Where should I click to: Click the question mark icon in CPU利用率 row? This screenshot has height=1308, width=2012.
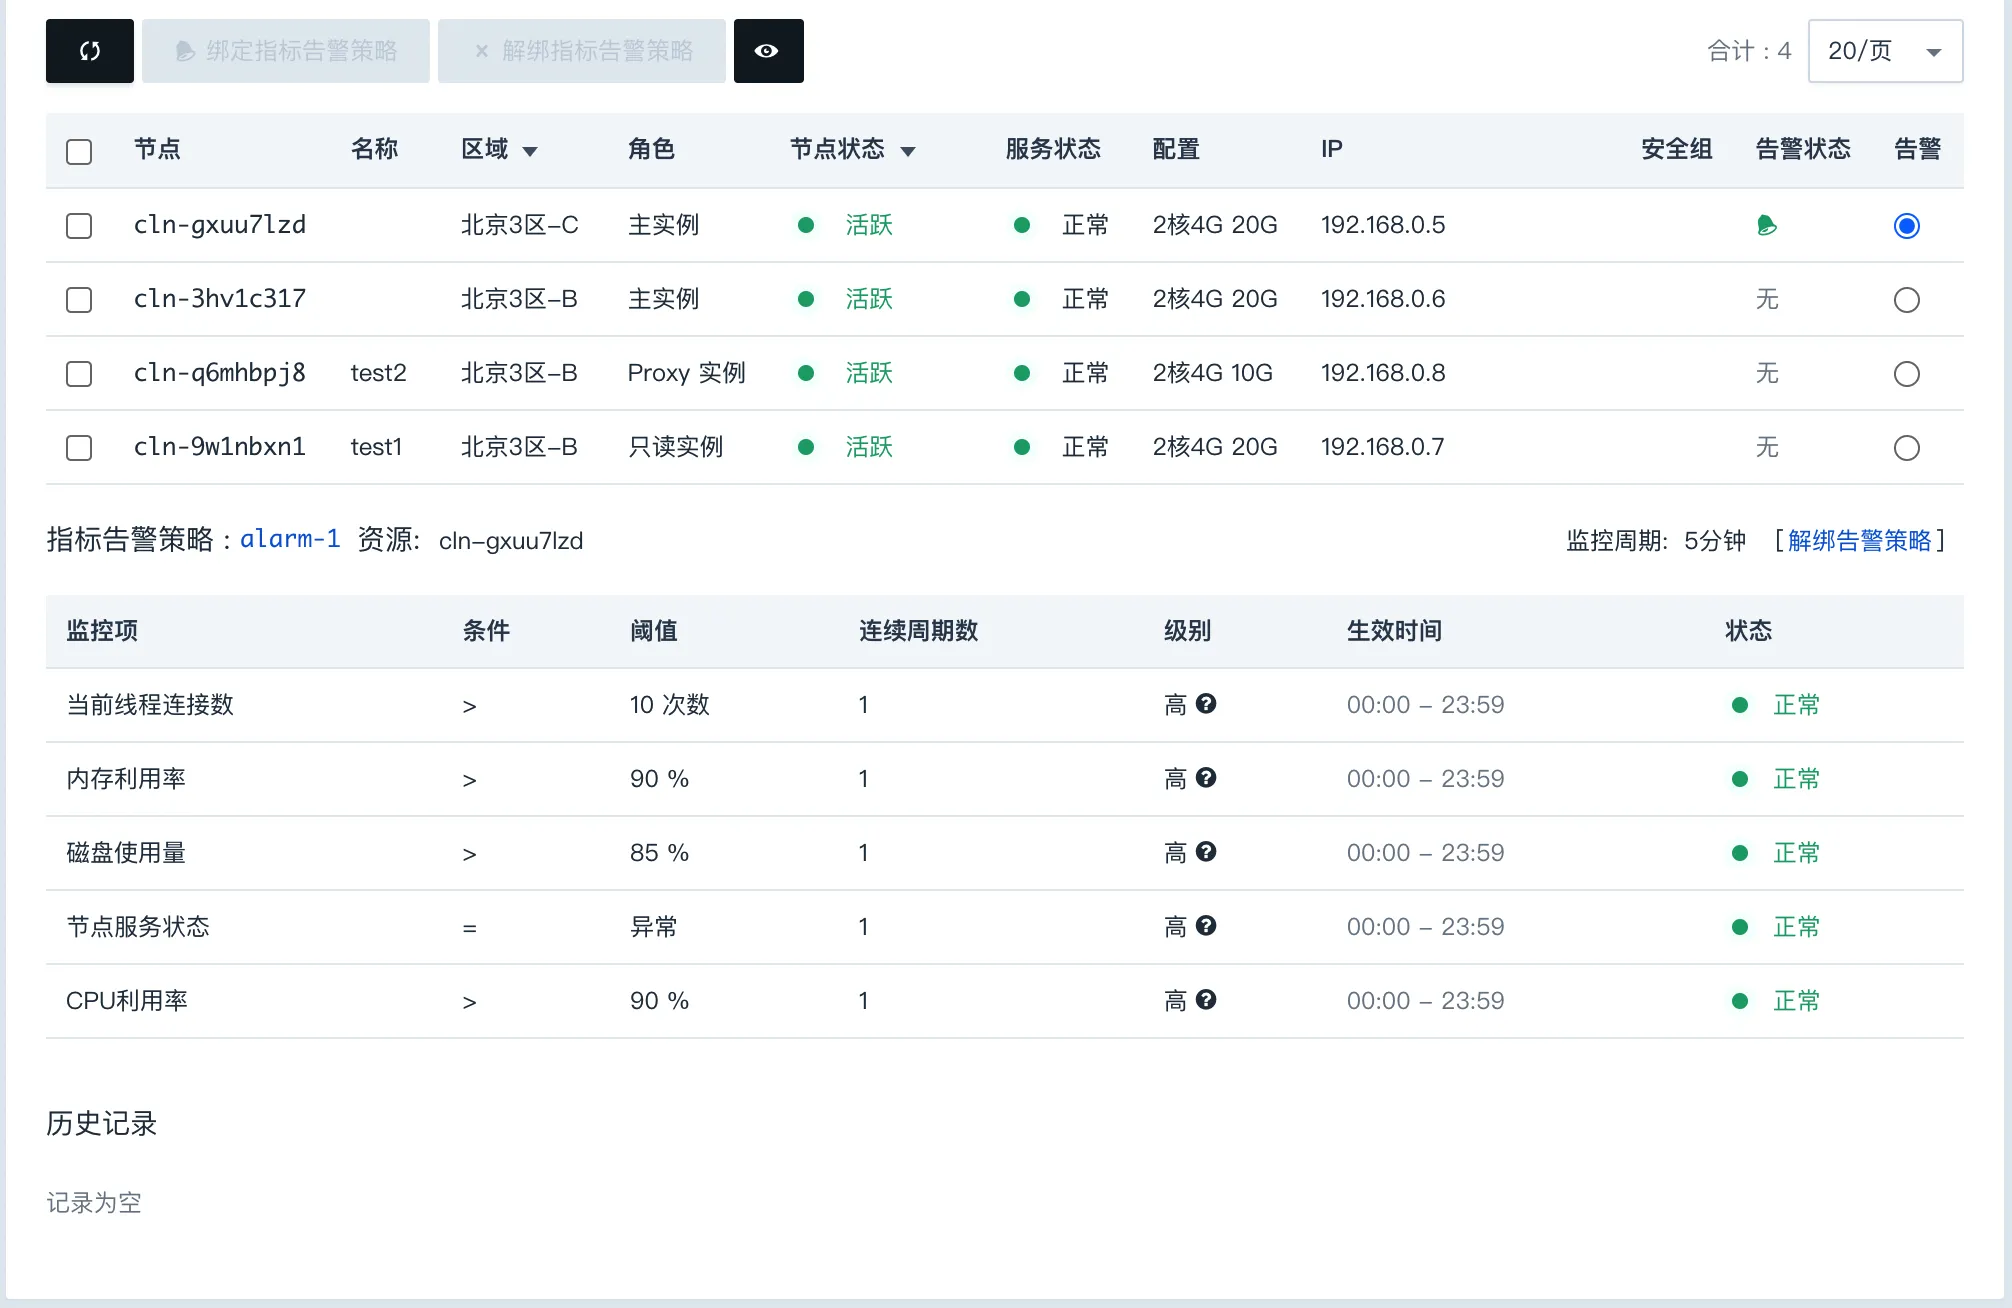coord(1206,1000)
